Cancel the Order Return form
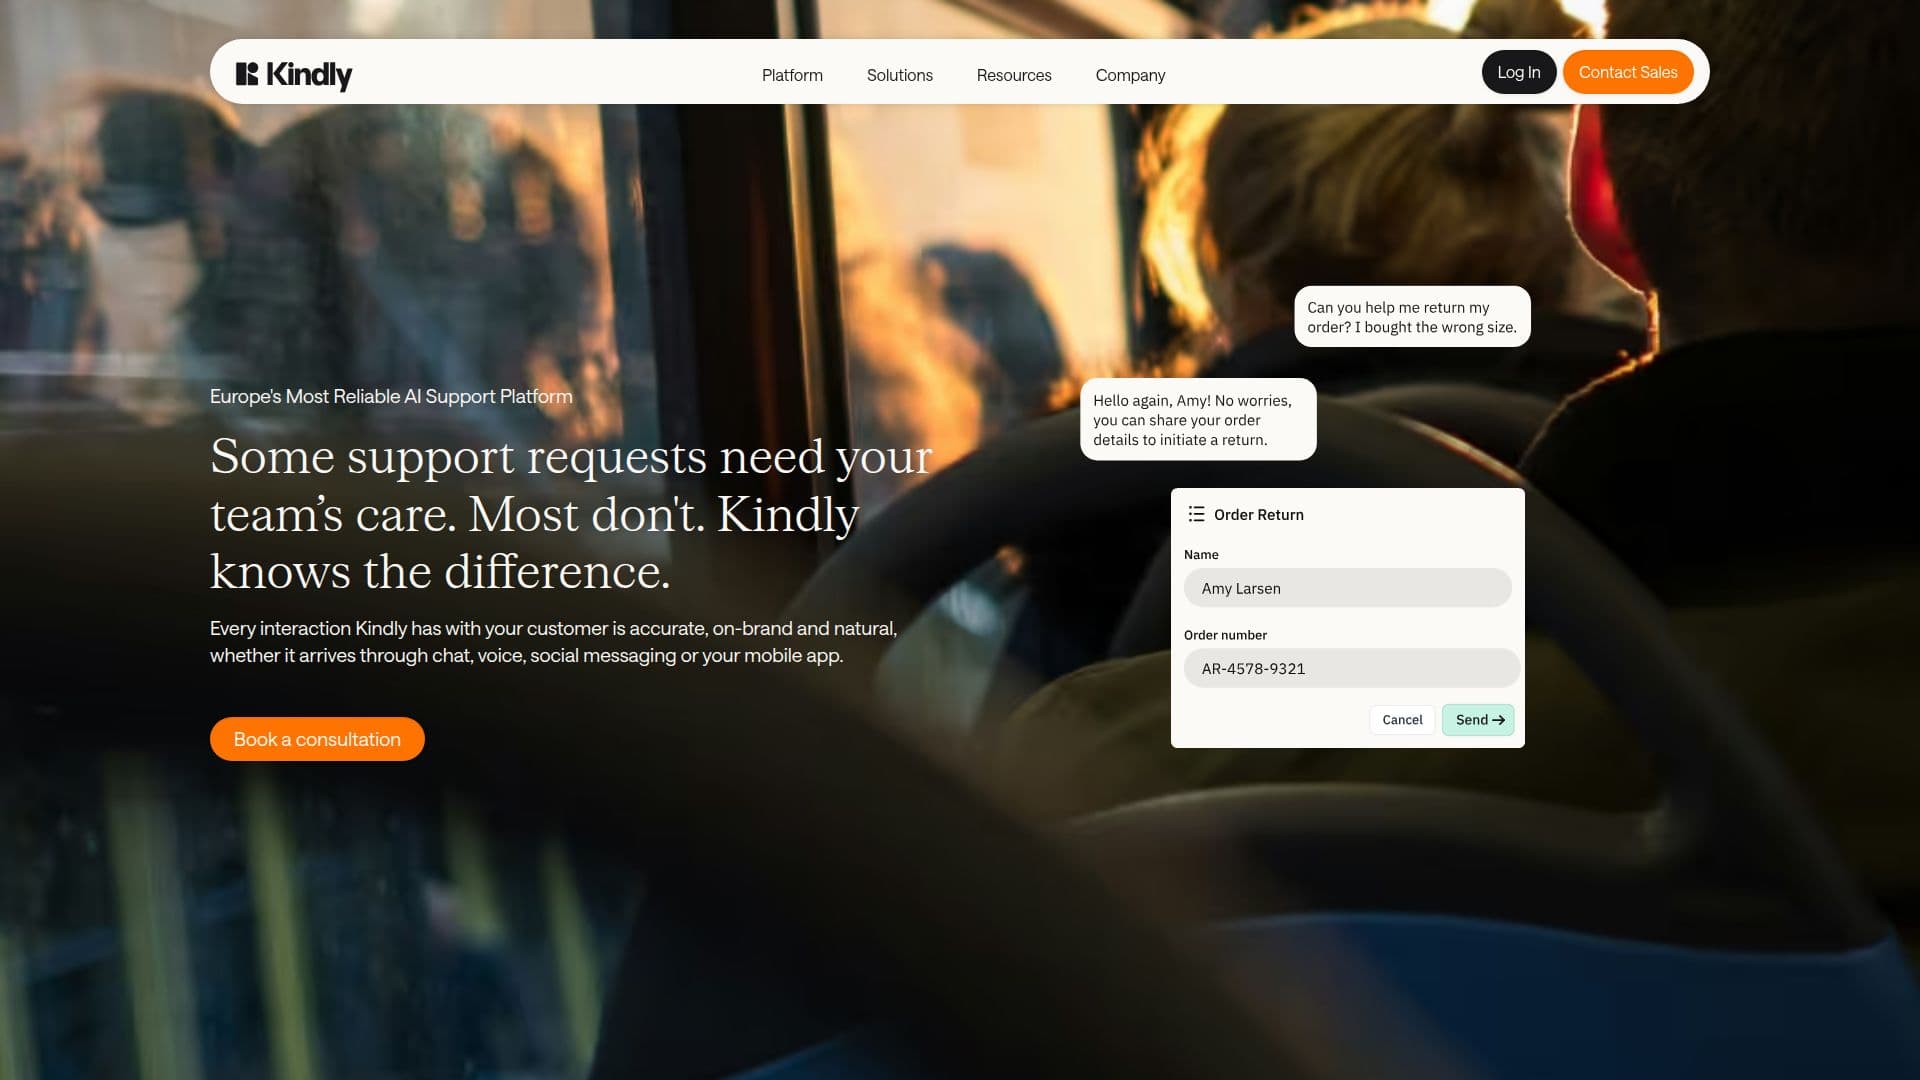1920x1080 pixels. (1402, 720)
